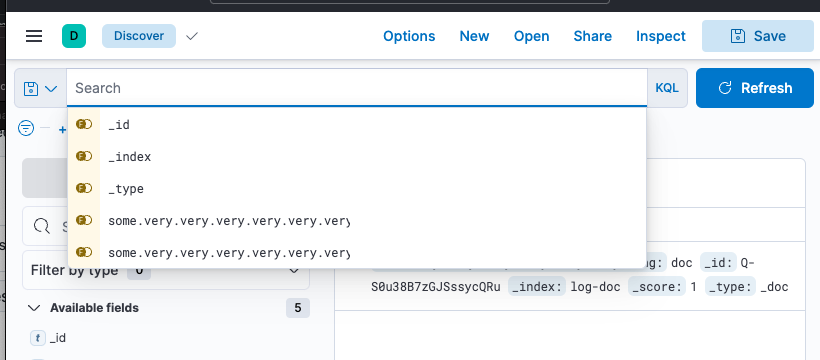Open the saved queries dropdown

click(40, 88)
